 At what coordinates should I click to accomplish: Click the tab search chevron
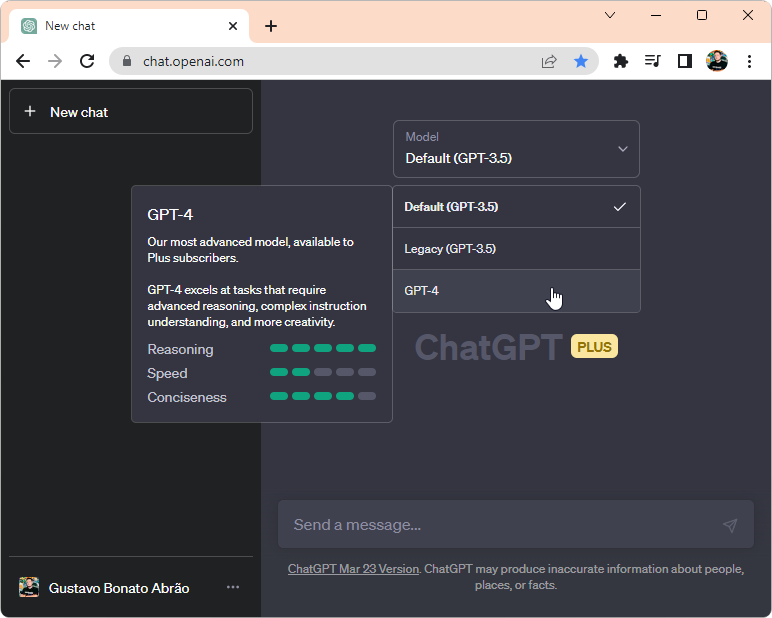coord(610,15)
